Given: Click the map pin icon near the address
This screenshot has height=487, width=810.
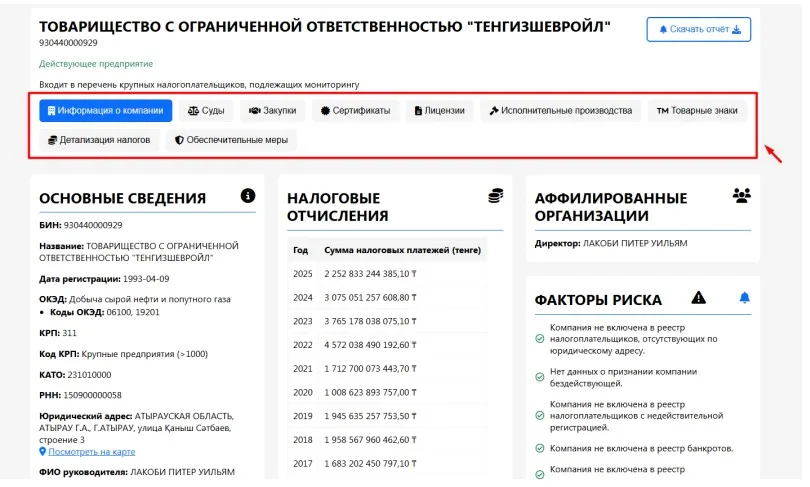Looking at the screenshot, I should [x=43, y=451].
